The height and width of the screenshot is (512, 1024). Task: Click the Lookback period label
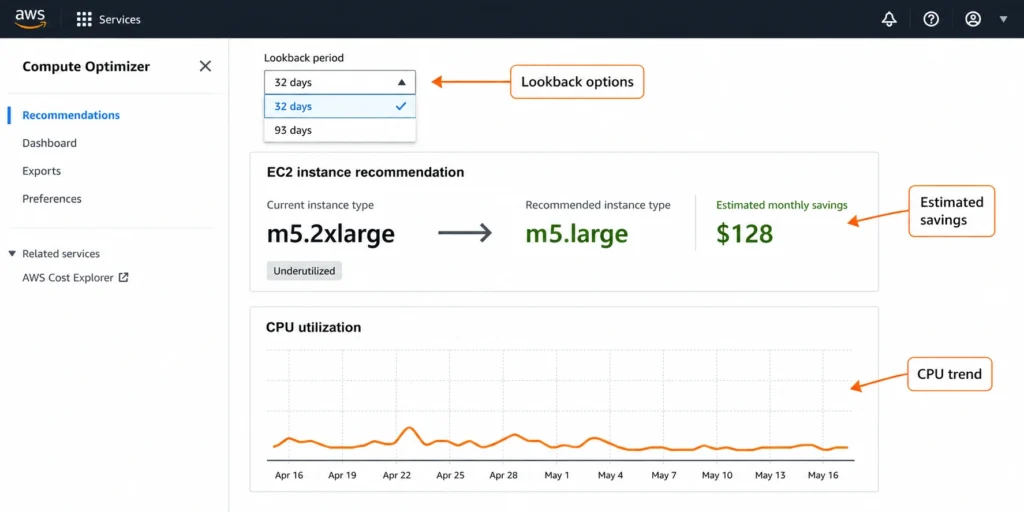tap(304, 57)
